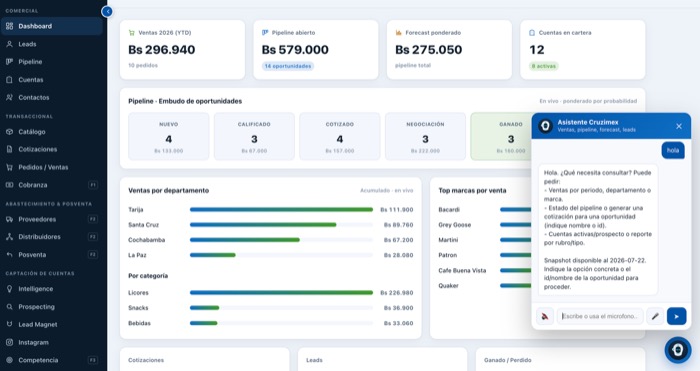Select the CALIFICADO pipeline stage card

254,136
